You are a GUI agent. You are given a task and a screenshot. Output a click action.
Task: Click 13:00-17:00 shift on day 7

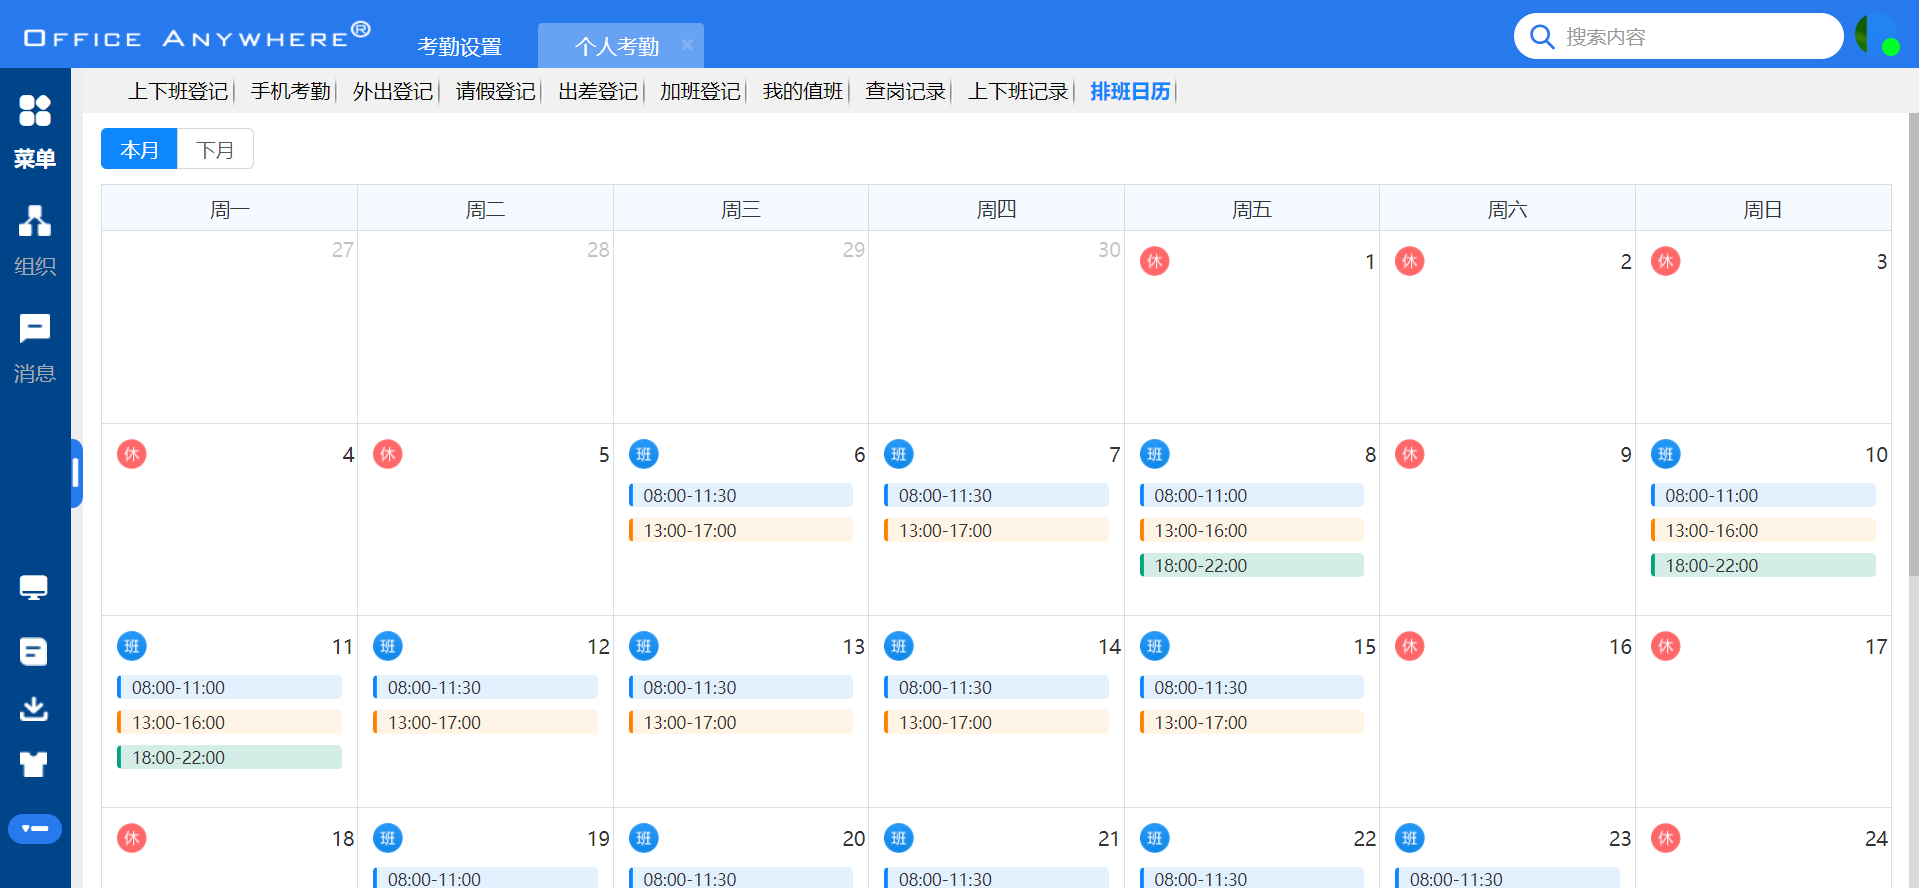[x=996, y=531]
